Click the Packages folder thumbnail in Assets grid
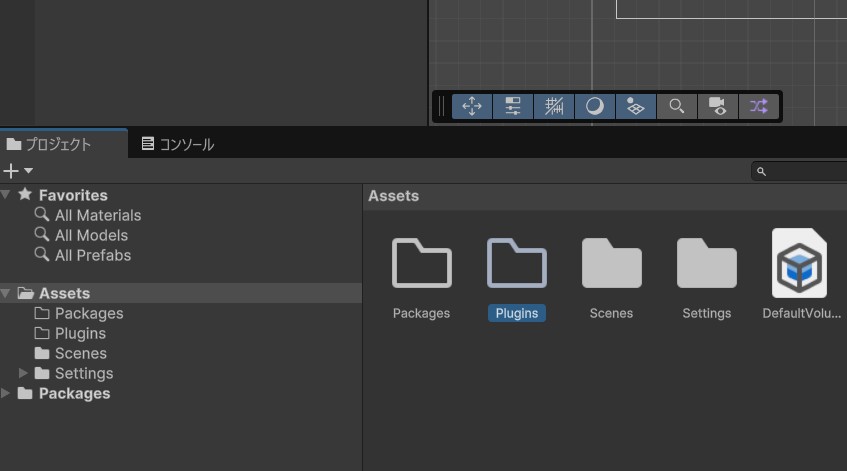The width and height of the screenshot is (847, 471). pos(421,263)
